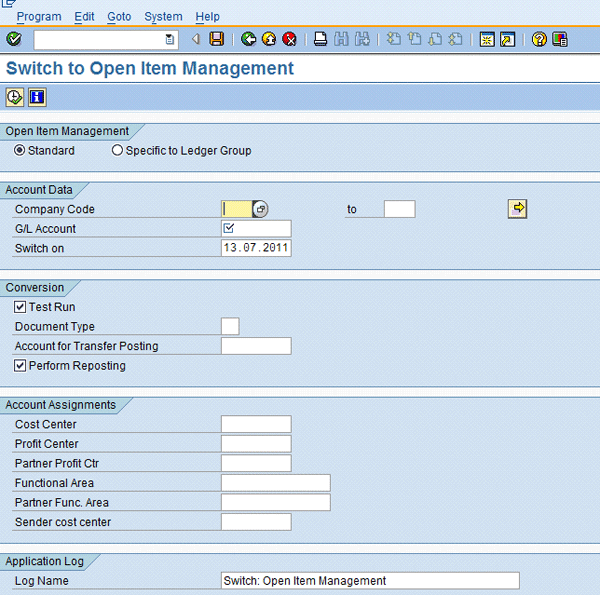This screenshot has width=600, height=595.
Task: Click the Cost Center input field
Action: click(256, 424)
